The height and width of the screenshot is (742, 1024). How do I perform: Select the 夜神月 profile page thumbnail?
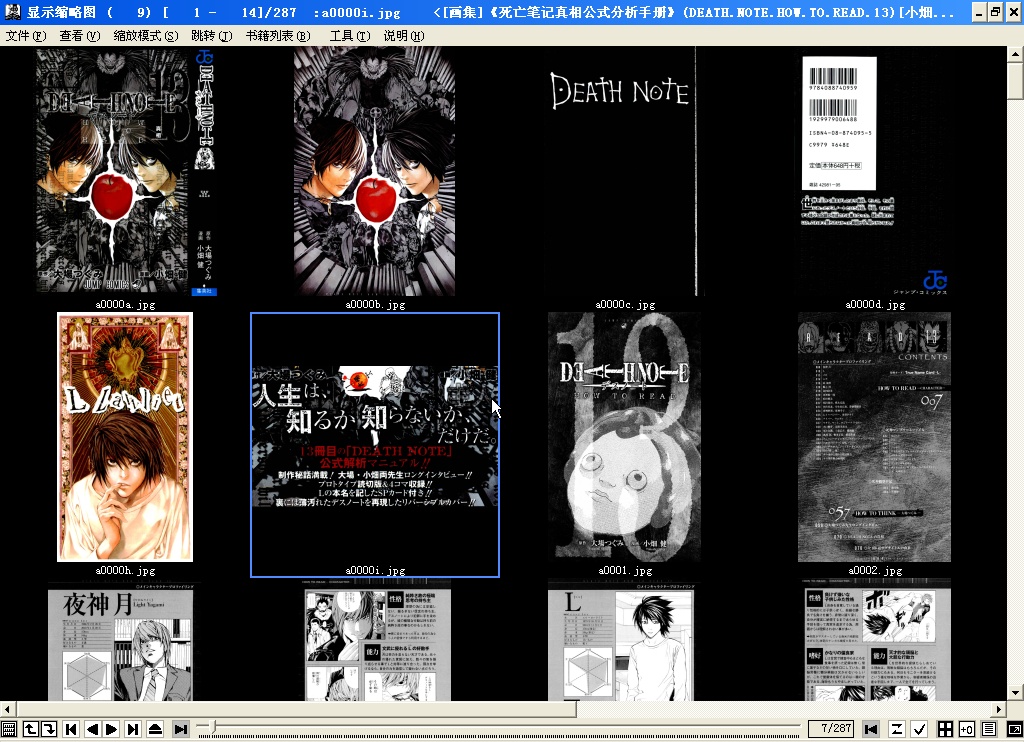120,643
